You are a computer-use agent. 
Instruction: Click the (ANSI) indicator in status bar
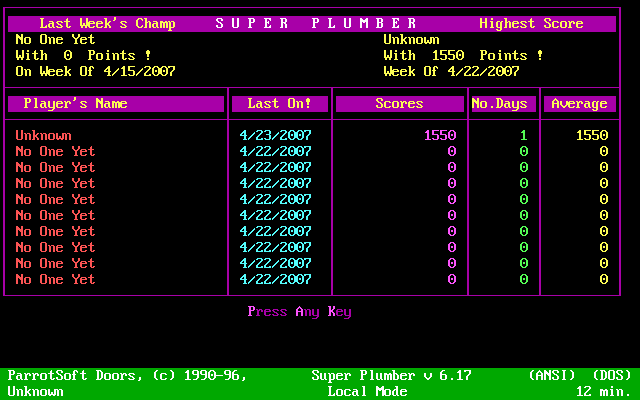551,376
